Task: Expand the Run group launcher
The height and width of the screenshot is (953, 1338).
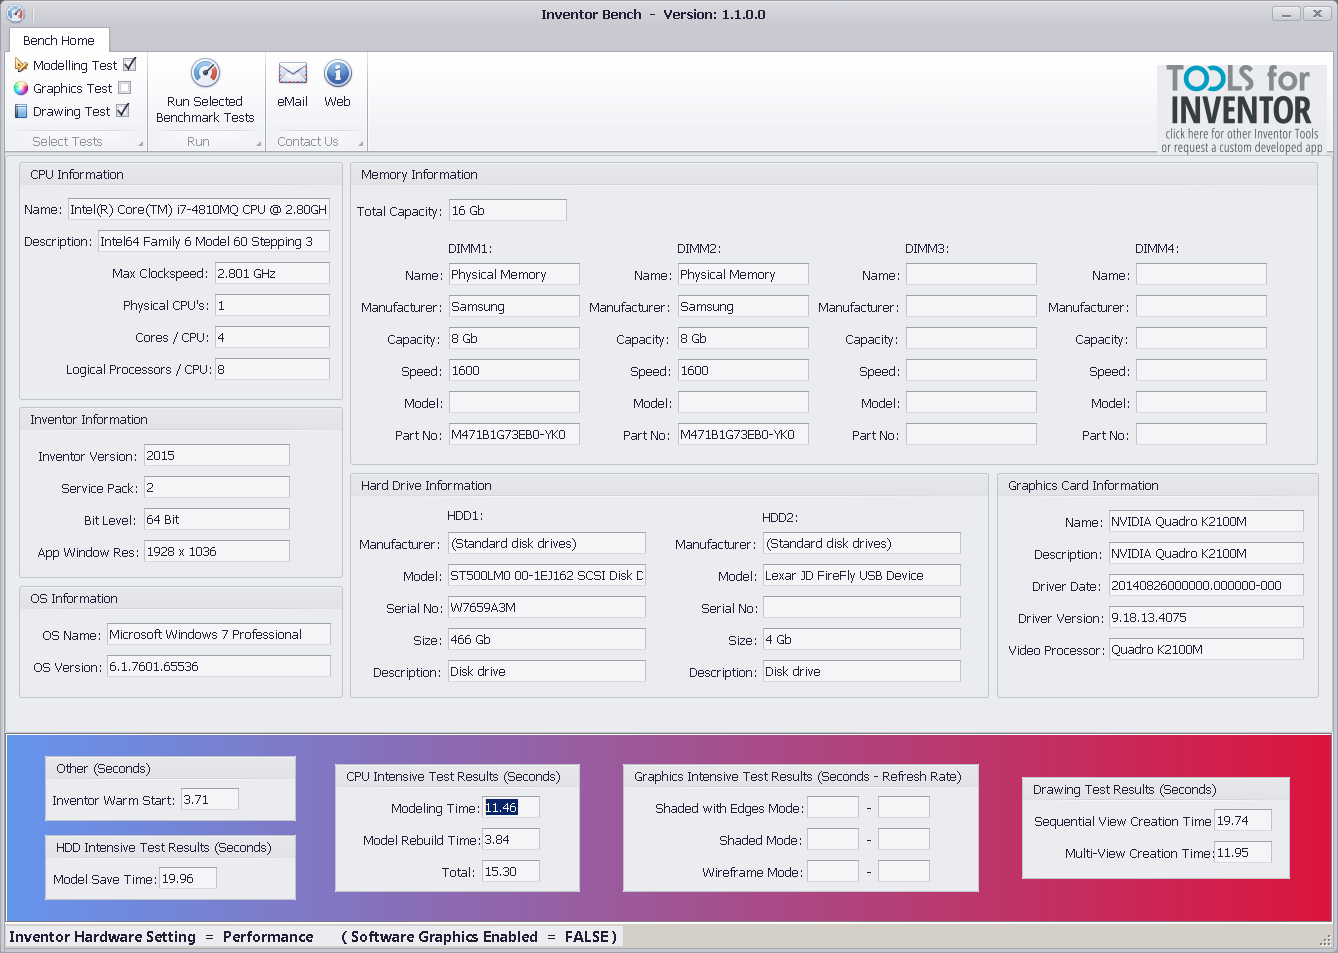Action: tap(258, 144)
